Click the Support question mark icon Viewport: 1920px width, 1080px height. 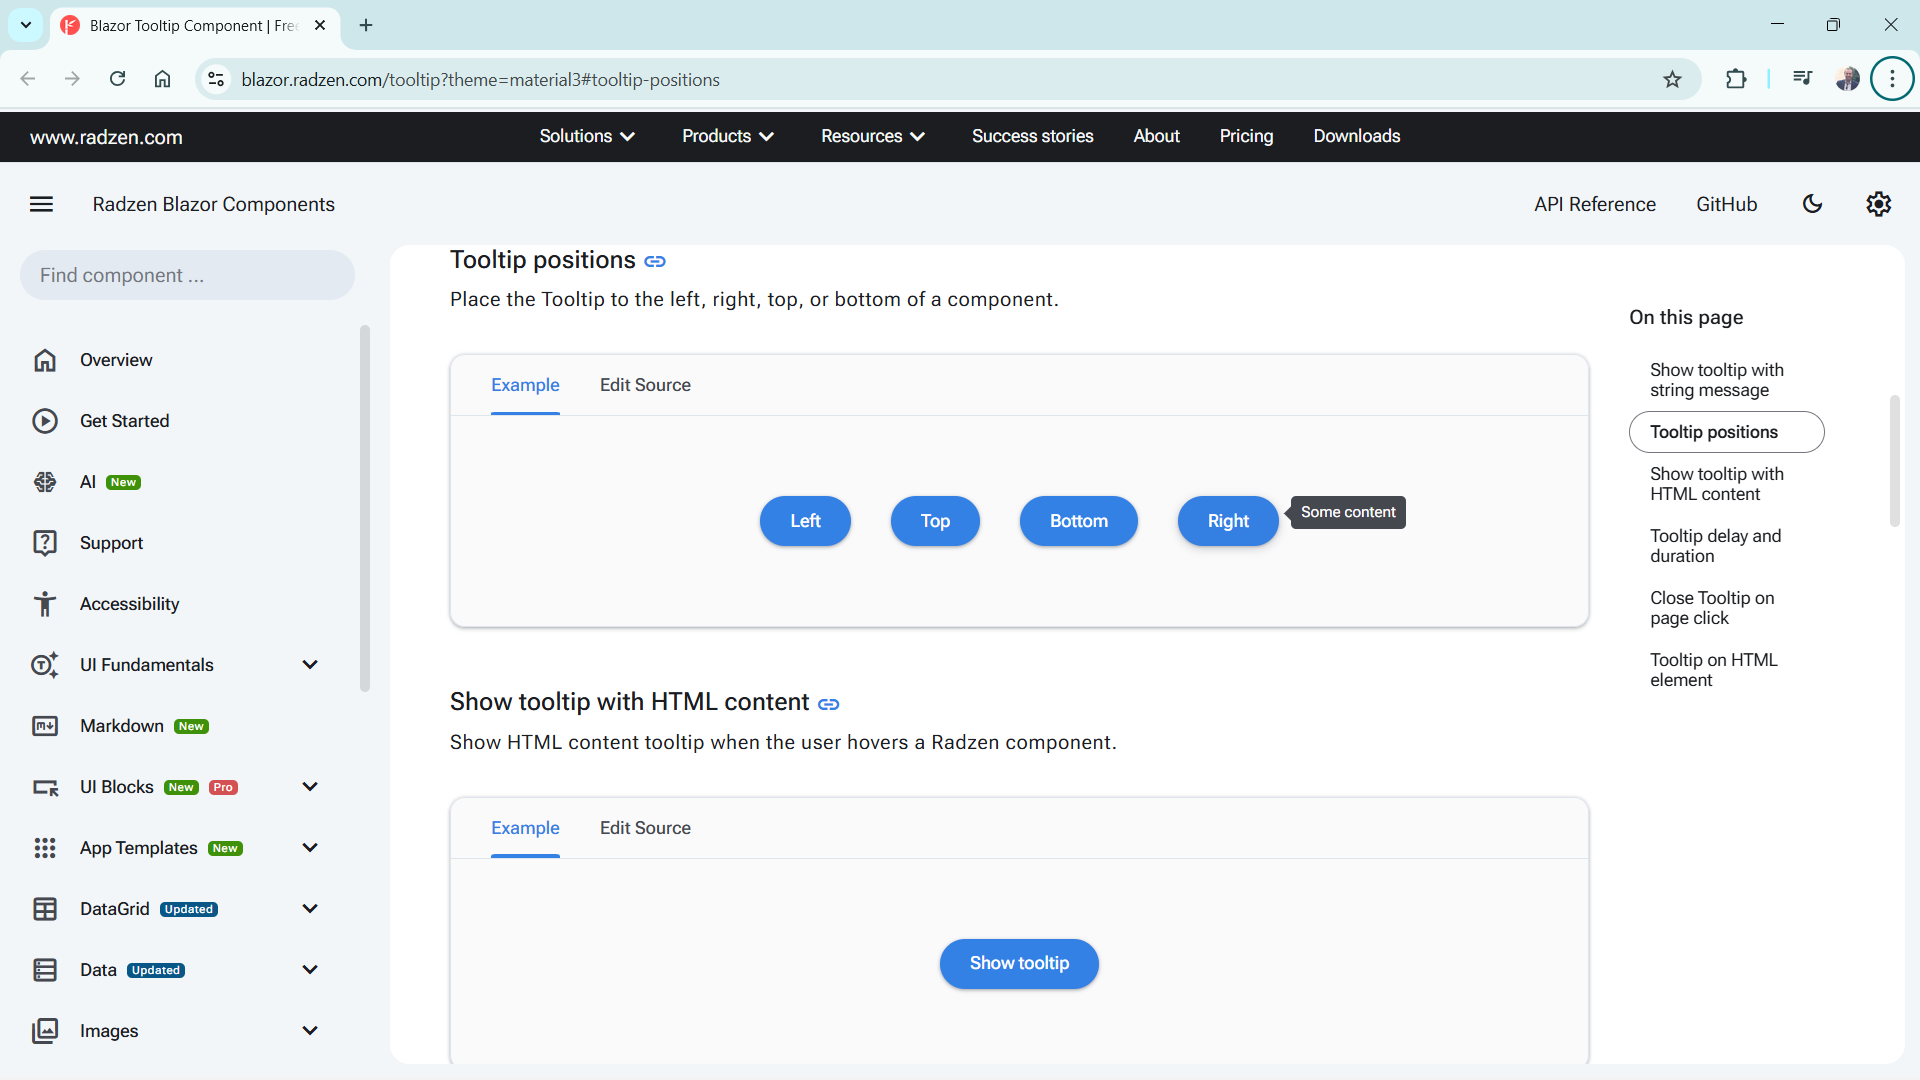coord(45,543)
